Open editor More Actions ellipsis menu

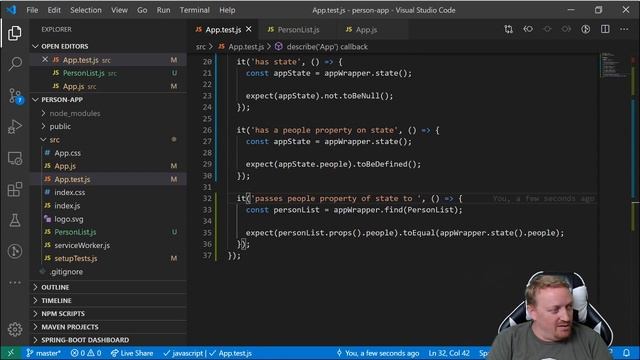pos(624,29)
